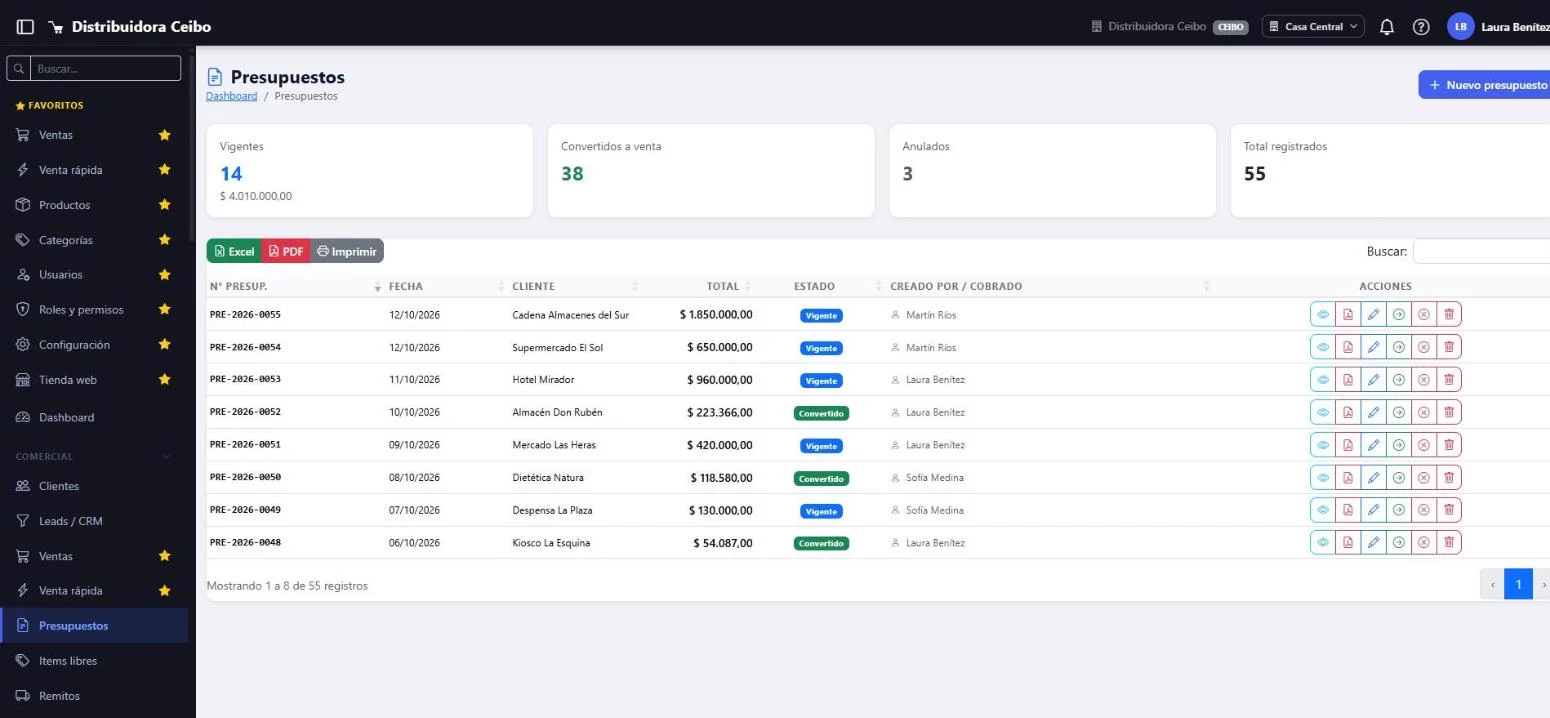The width and height of the screenshot is (1550, 718).
Task: Unstar Configuración in the favorites list
Action: point(165,345)
